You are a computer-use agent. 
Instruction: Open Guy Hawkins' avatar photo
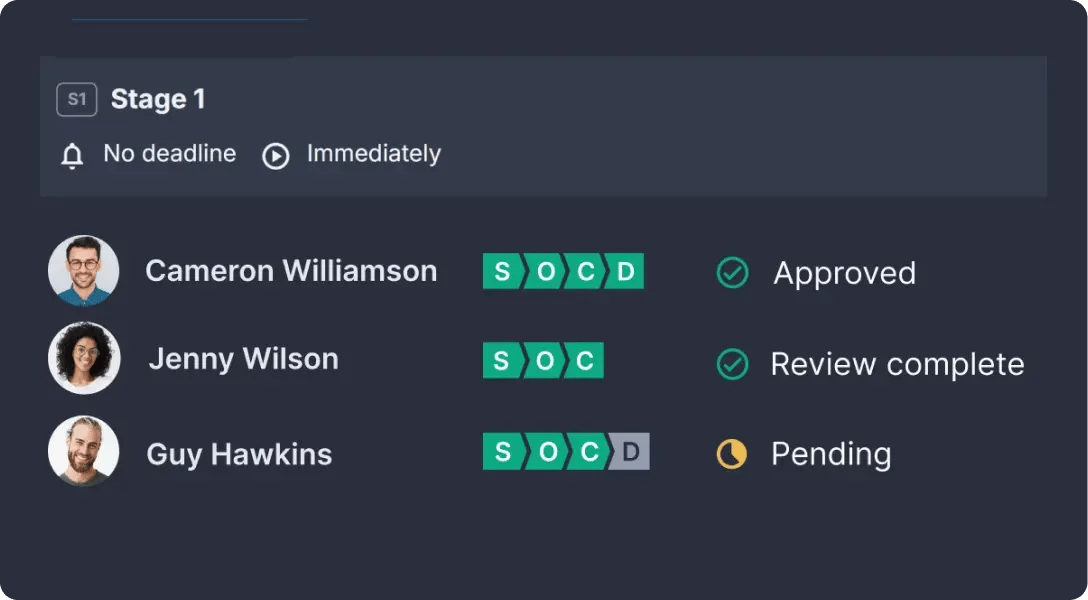[84, 452]
